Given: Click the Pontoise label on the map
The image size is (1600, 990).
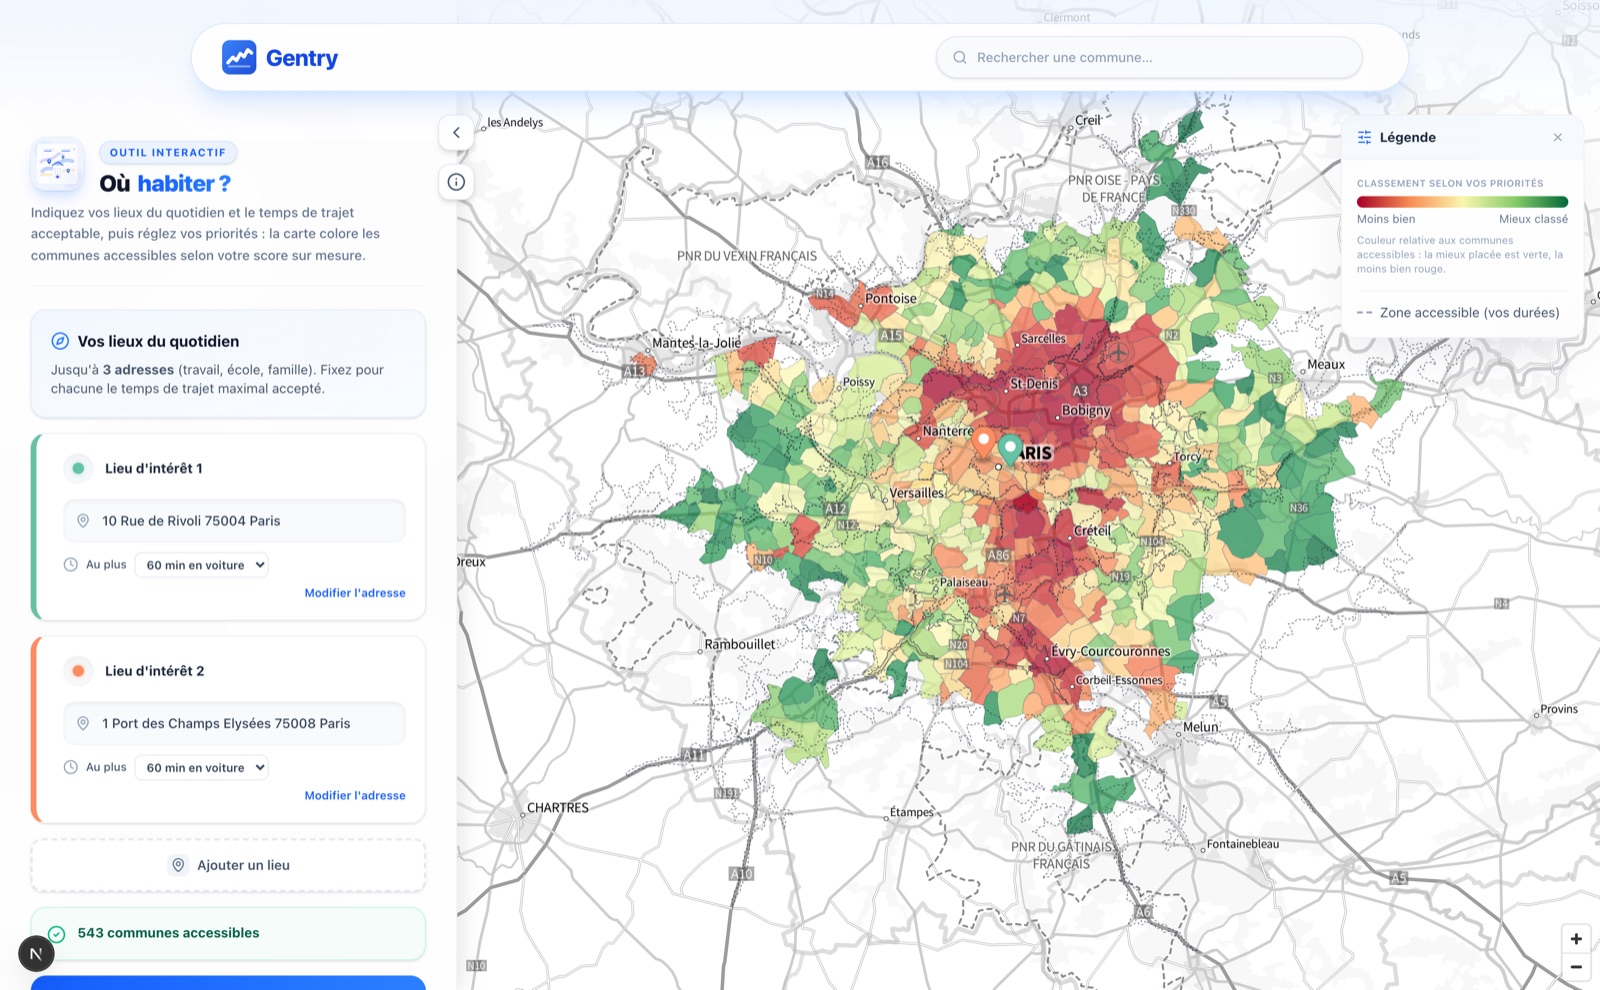Looking at the screenshot, I should [x=890, y=299].
